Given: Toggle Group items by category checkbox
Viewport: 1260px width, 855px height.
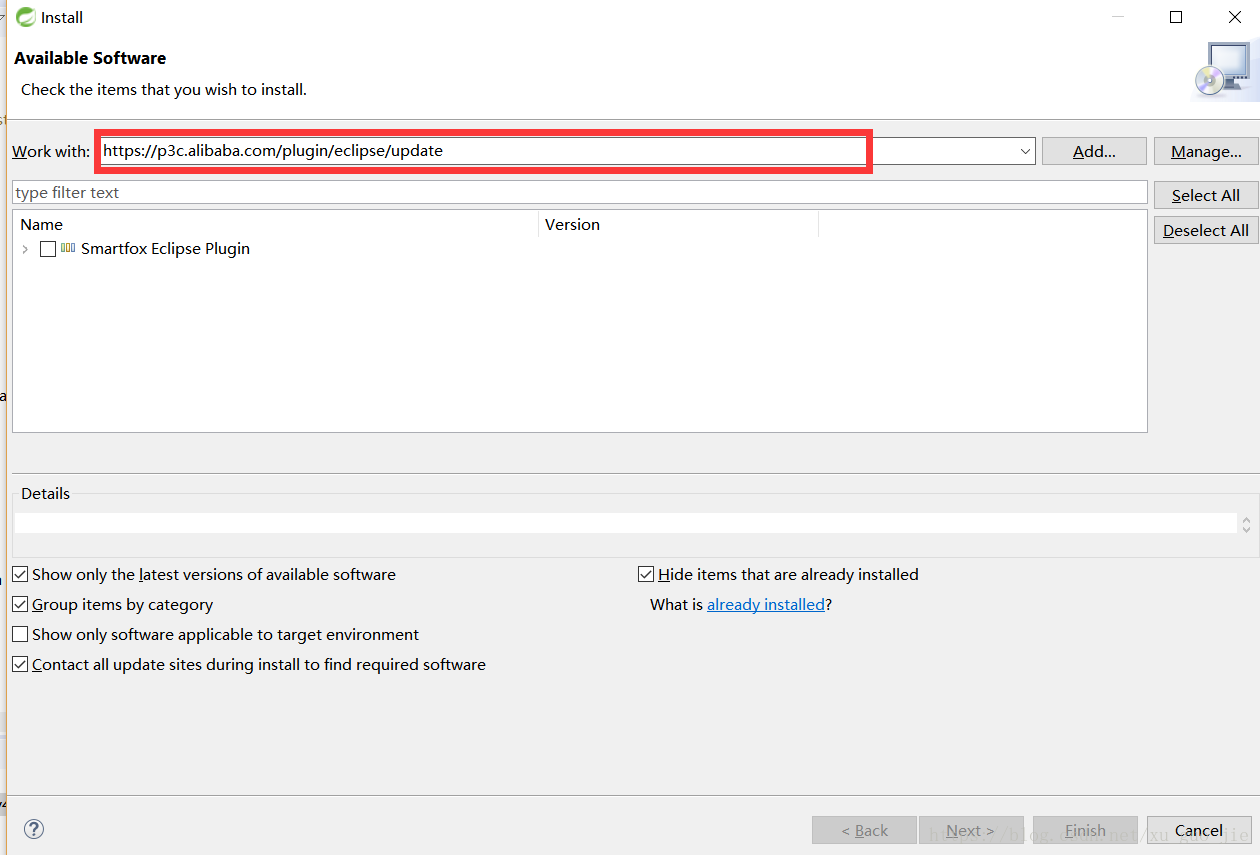Looking at the screenshot, I should [x=20, y=605].
